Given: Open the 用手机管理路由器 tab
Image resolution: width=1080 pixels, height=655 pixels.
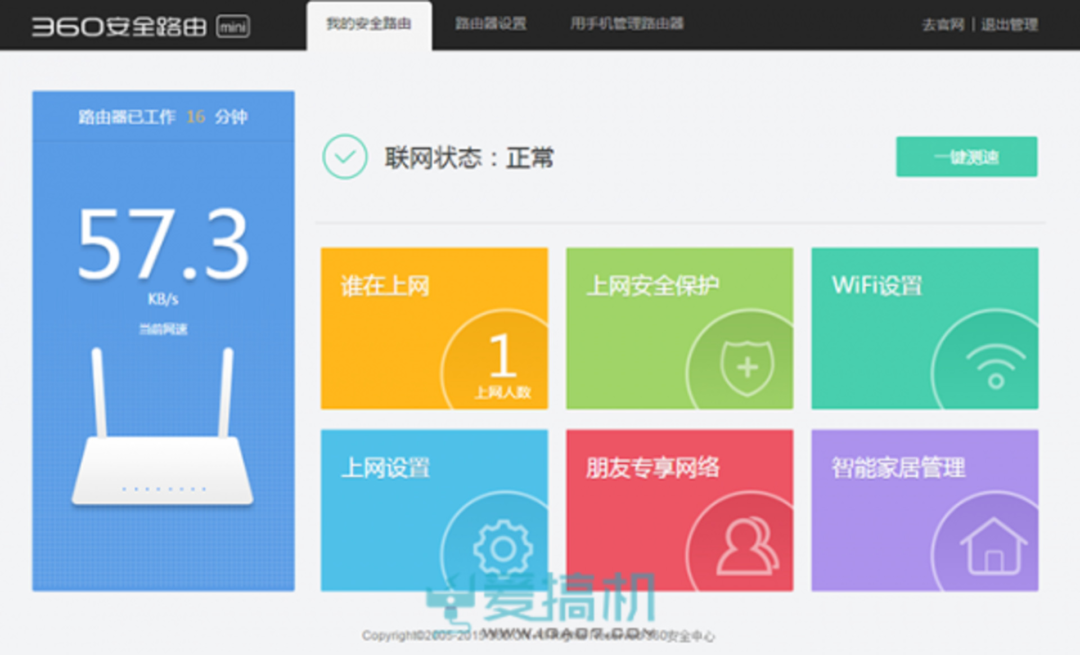Looking at the screenshot, I should point(627,24).
